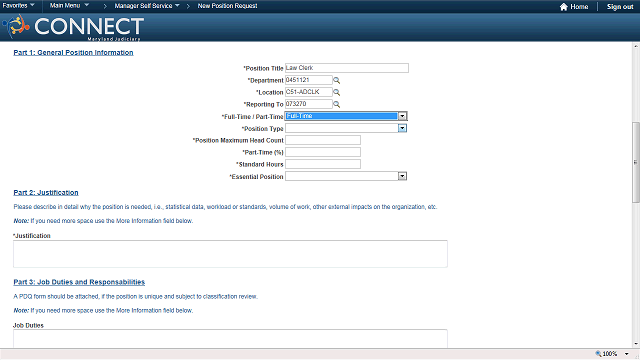Expand the Essential Position dropdown
The height and width of the screenshot is (360, 640).
click(402, 176)
